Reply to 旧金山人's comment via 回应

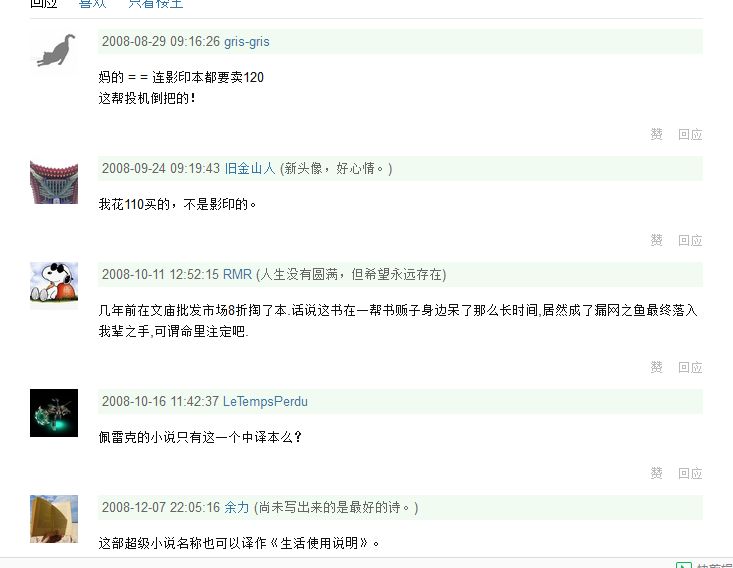coord(690,240)
